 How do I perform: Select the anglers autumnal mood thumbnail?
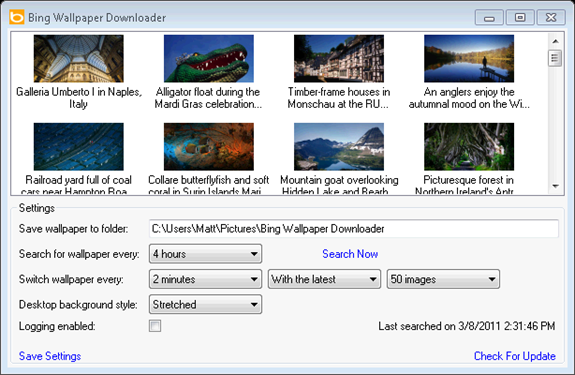pyautogui.click(x=469, y=59)
